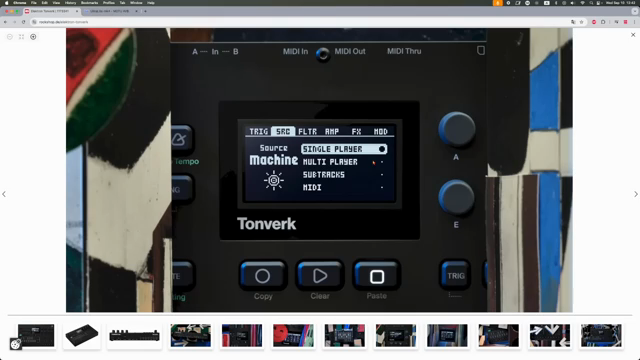Viewport: 640px width, 360px height.
Task: Open the rear panel connections thumbnail
Action: coord(135,336)
